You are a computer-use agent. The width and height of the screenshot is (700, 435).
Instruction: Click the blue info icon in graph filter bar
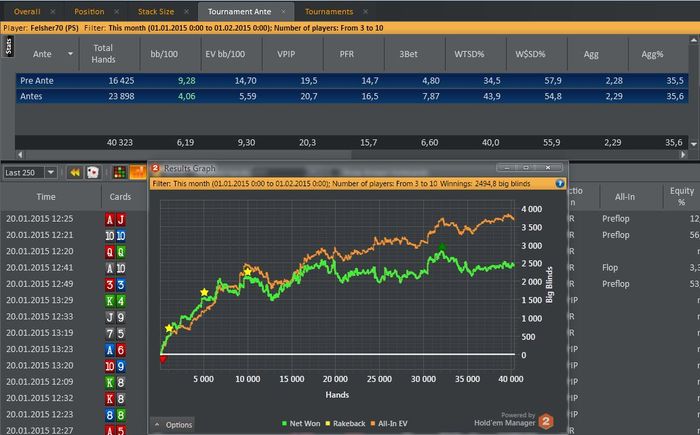560,184
